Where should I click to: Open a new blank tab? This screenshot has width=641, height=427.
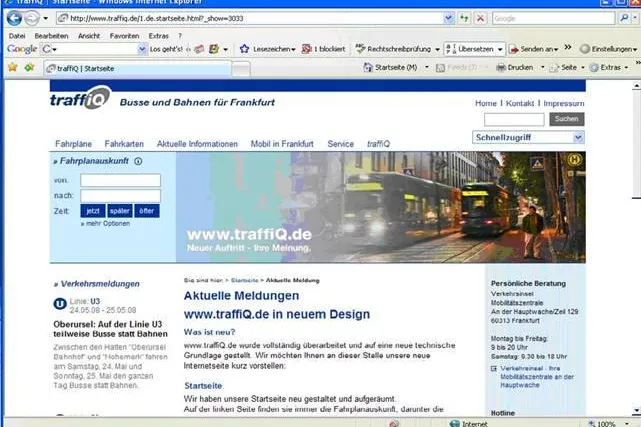coord(241,69)
